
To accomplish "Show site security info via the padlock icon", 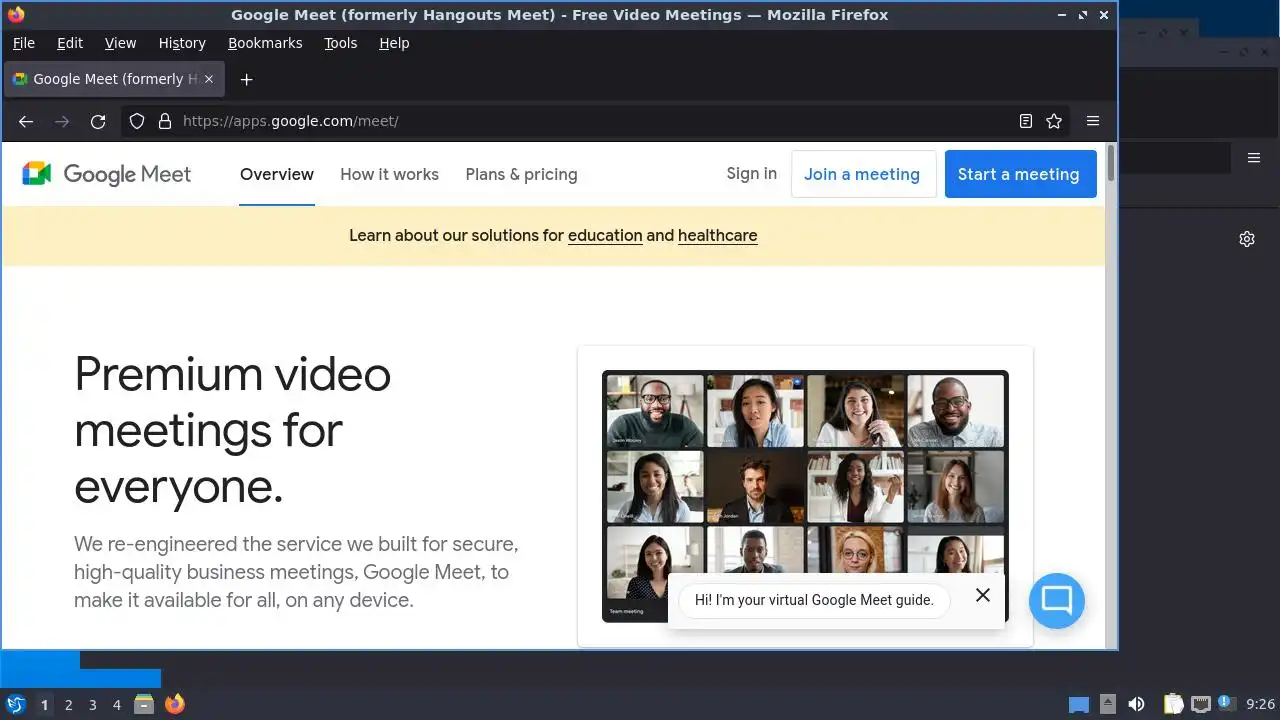I will point(165,121).
